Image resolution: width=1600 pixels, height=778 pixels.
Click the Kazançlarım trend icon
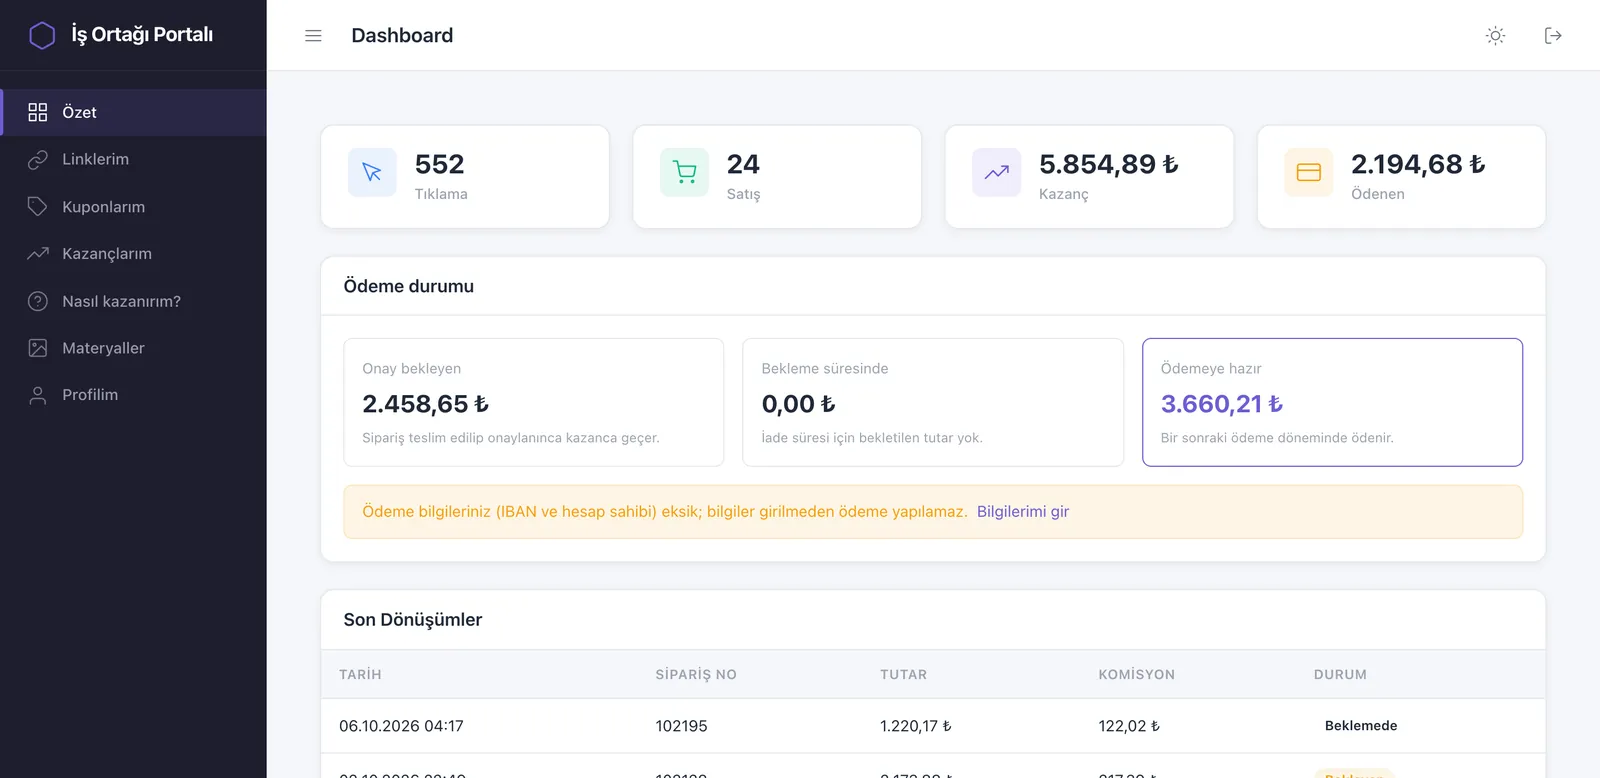tap(38, 253)
